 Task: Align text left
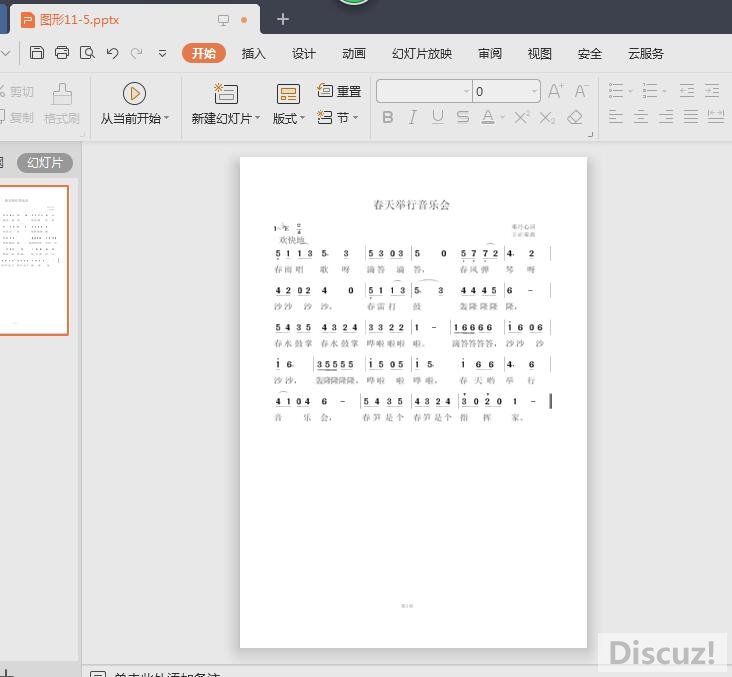[616, 116]
